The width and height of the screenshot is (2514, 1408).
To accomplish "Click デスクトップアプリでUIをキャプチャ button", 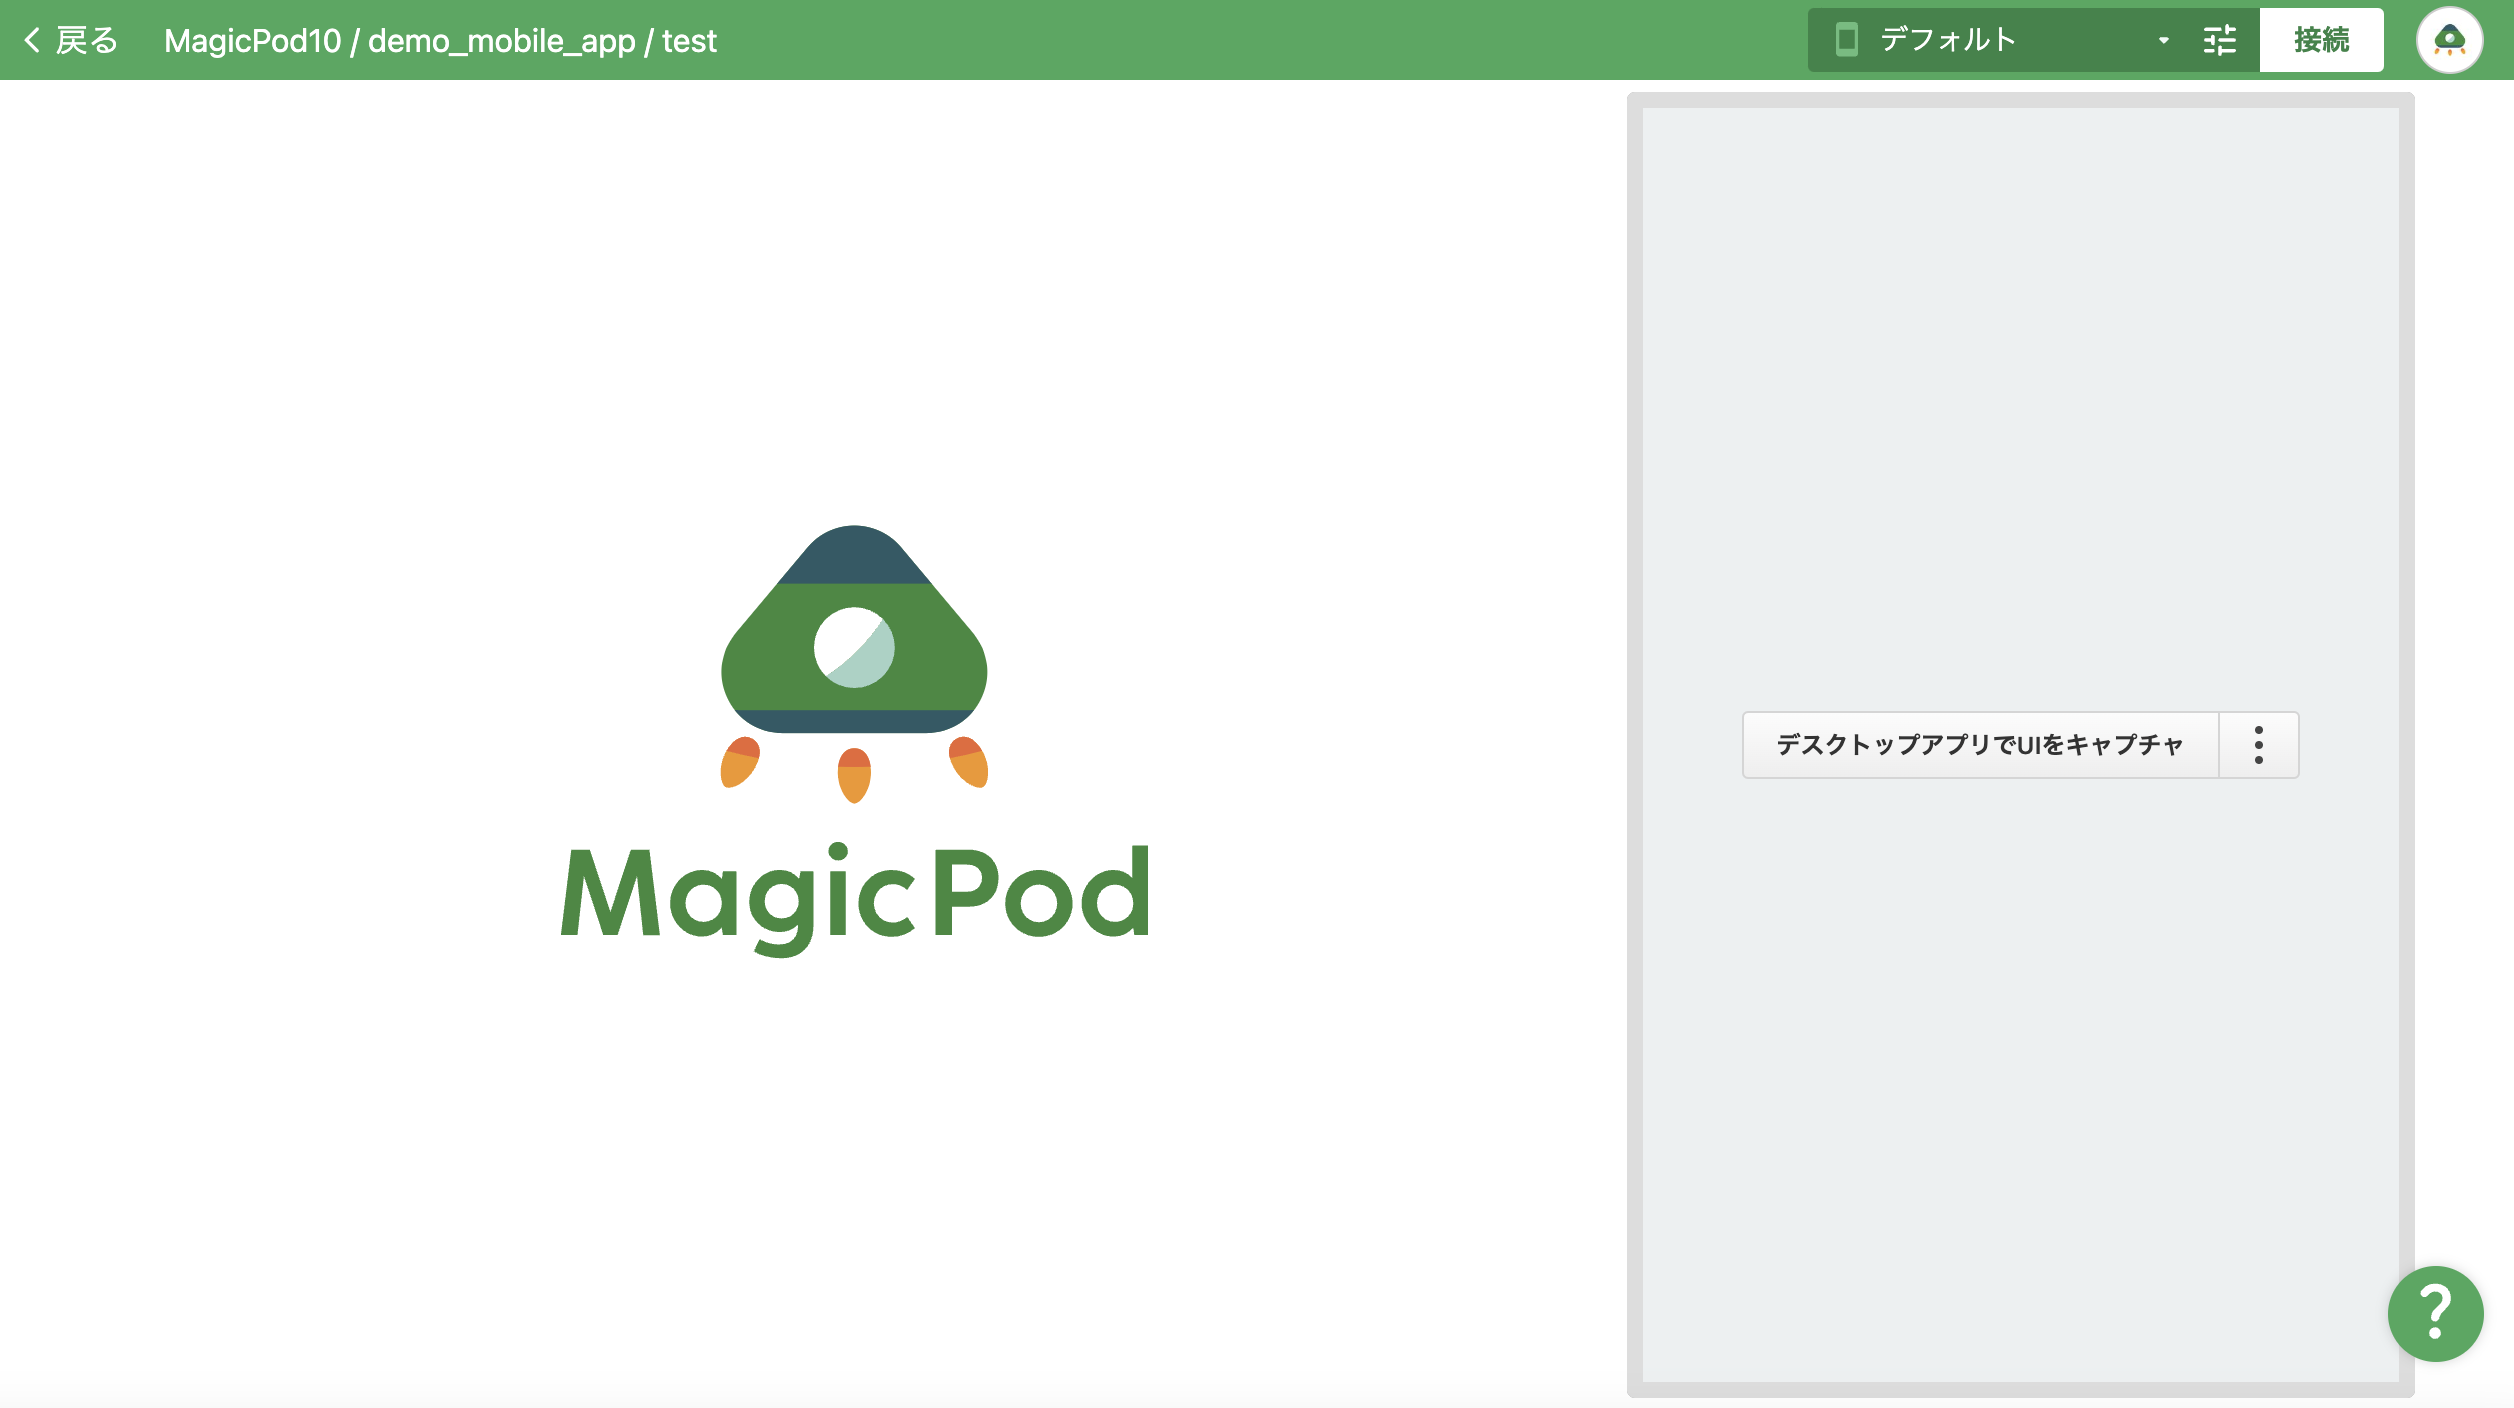I will pyautogui.click(x=1980, y=745).
